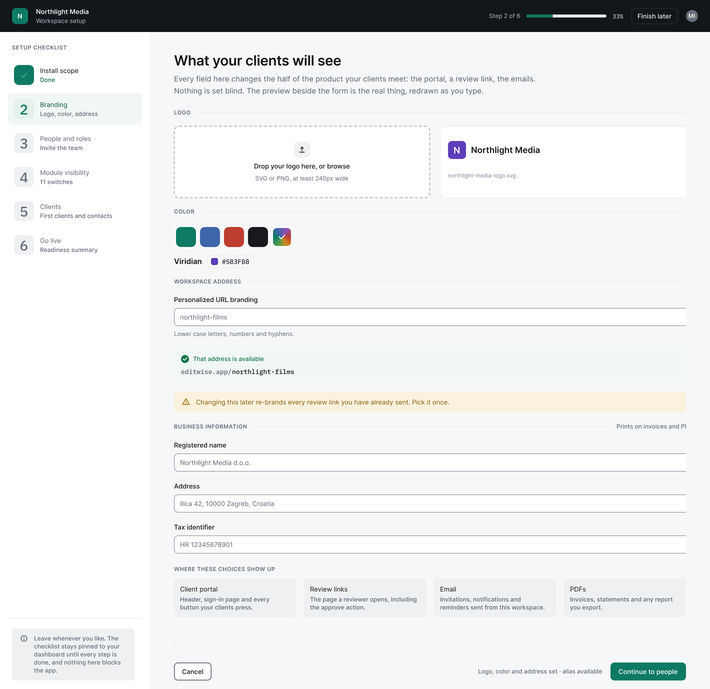The height and width of the screenshot is (689, 710).
Task: Click the step number 6 badge
Action: tap(24, 245)
